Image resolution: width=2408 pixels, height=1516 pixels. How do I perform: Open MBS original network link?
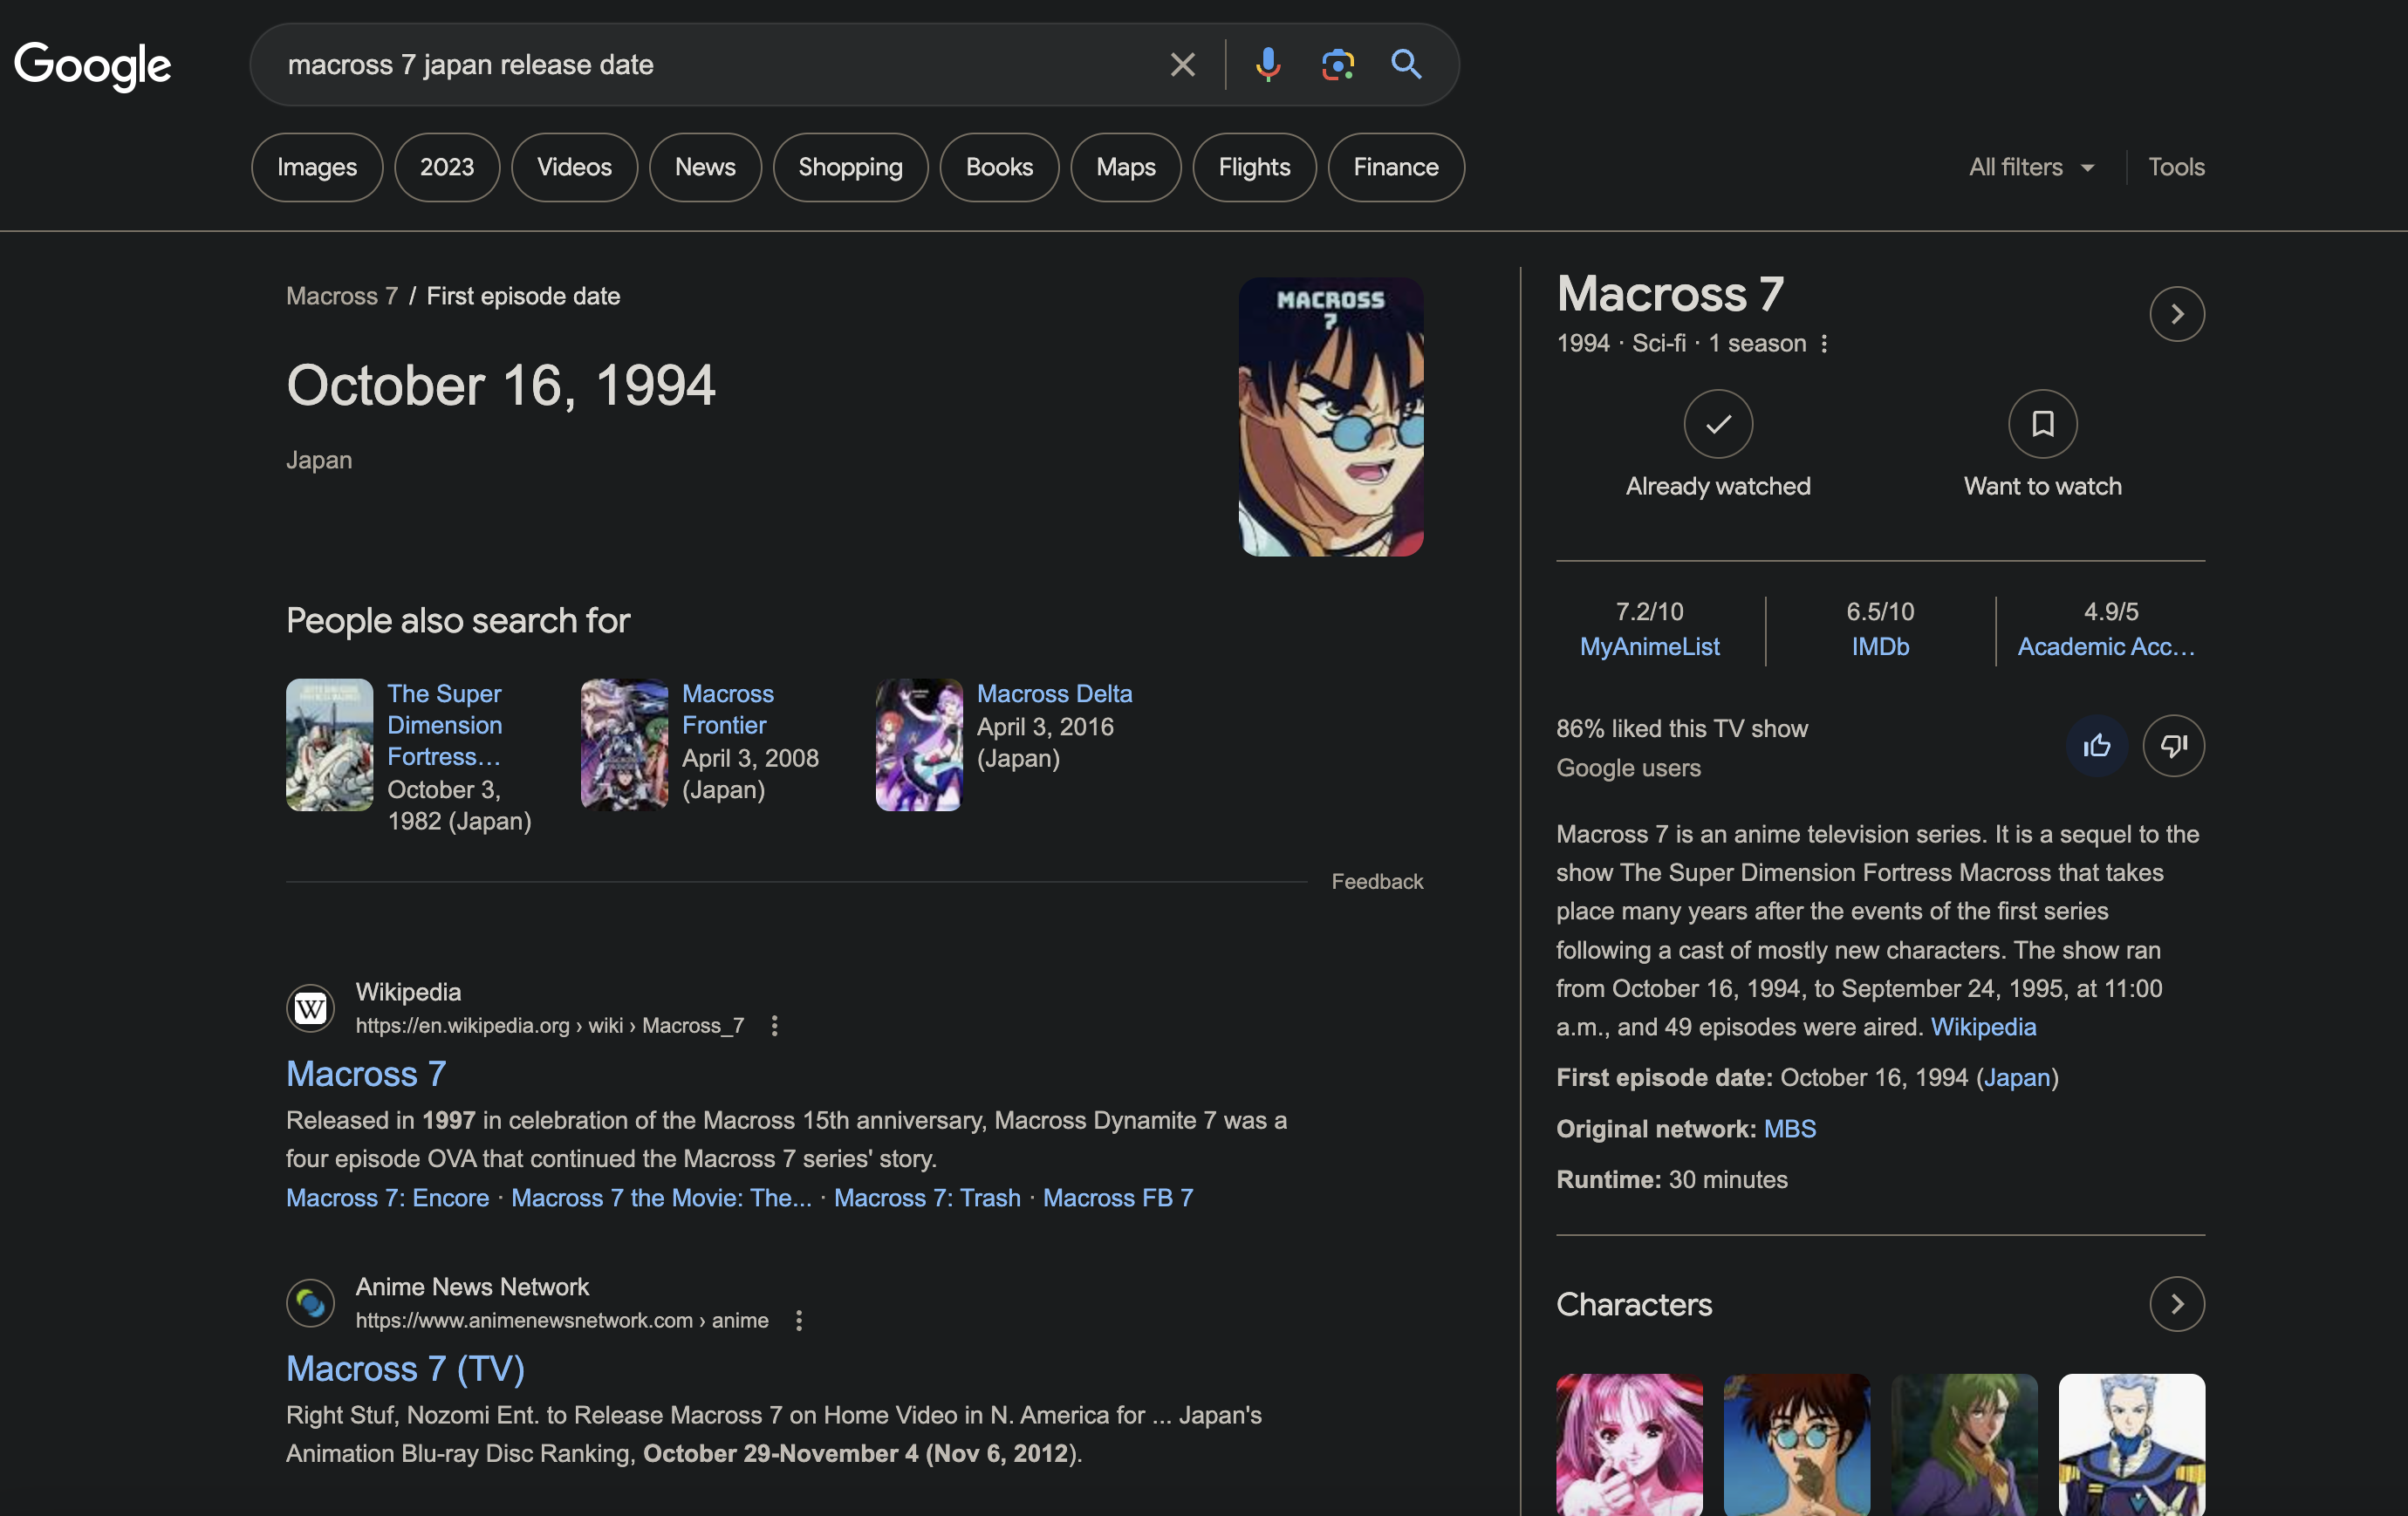point(1789,1129)
